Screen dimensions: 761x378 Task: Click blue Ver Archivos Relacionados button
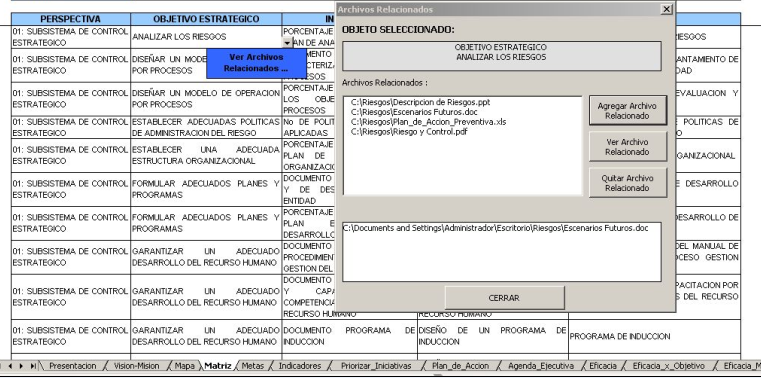256,63
